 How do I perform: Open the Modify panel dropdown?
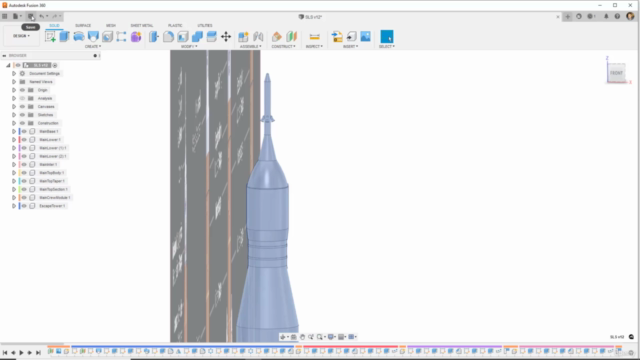(x=189, y=47)
